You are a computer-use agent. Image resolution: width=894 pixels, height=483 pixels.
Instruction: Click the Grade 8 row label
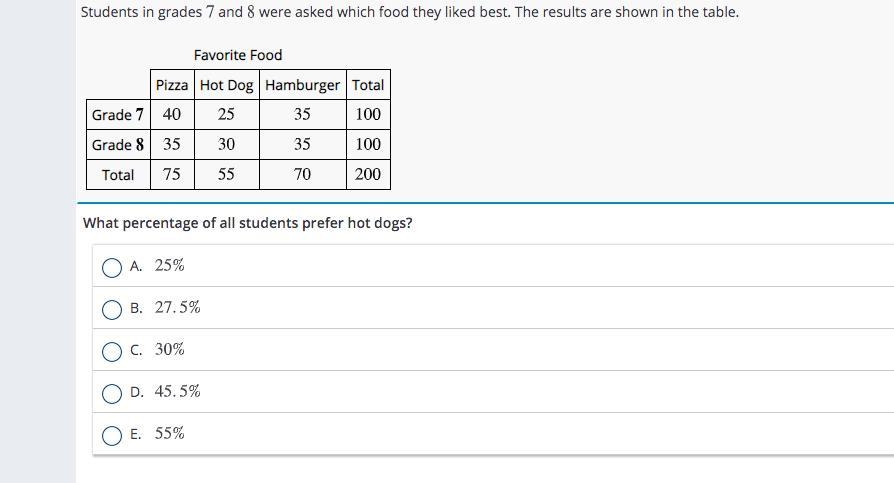pos(118,145)
